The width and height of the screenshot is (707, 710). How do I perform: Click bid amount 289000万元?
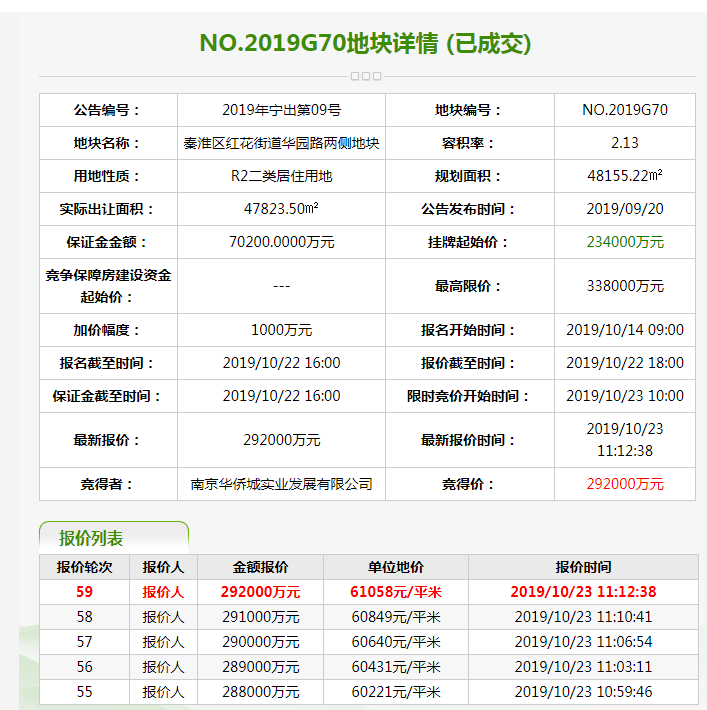tap(260, 667)
